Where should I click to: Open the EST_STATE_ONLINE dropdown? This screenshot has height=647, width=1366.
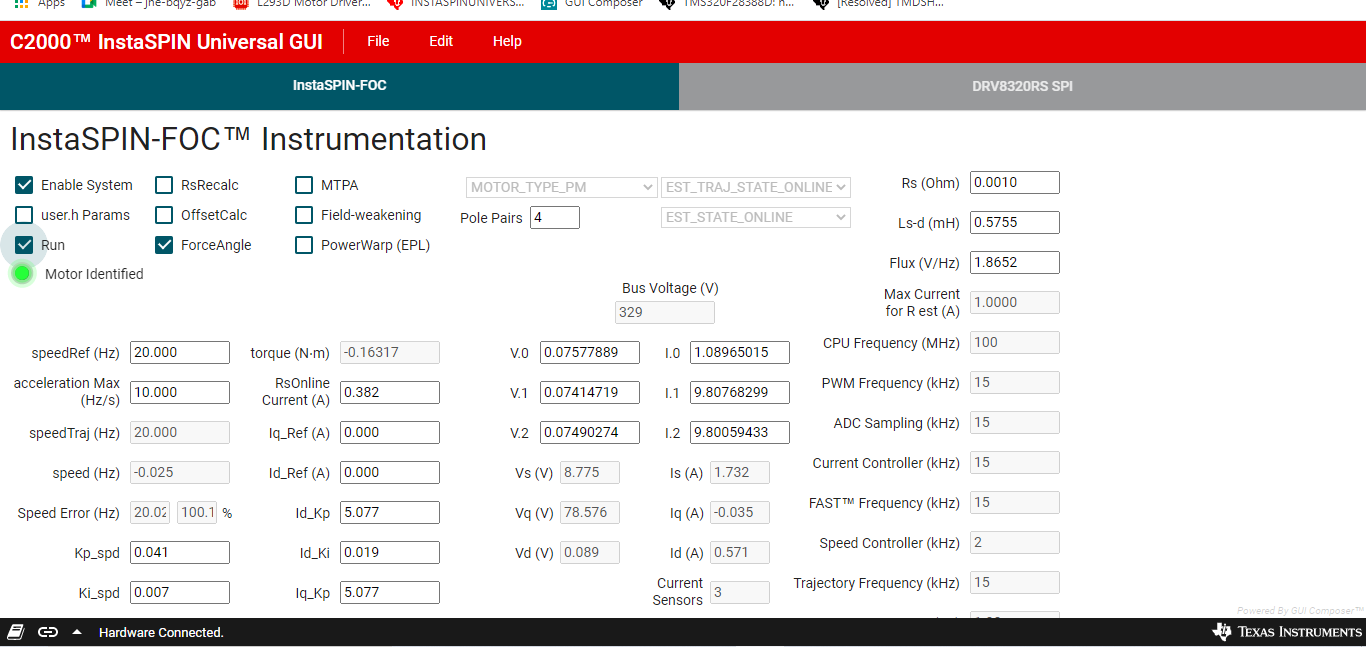756,217
